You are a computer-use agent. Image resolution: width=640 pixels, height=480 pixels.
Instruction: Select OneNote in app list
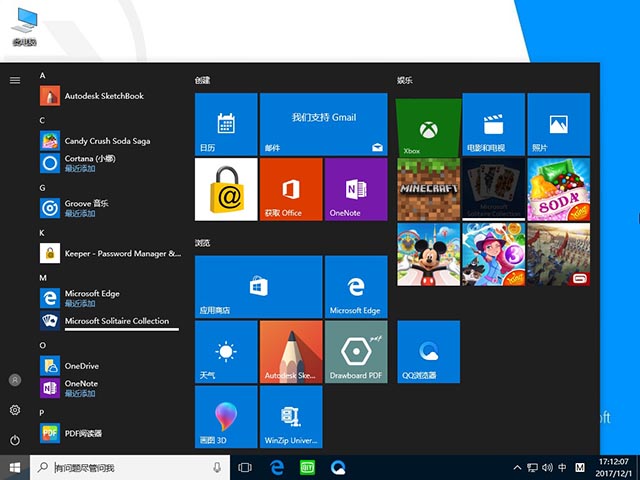click(x=110, y=388)
